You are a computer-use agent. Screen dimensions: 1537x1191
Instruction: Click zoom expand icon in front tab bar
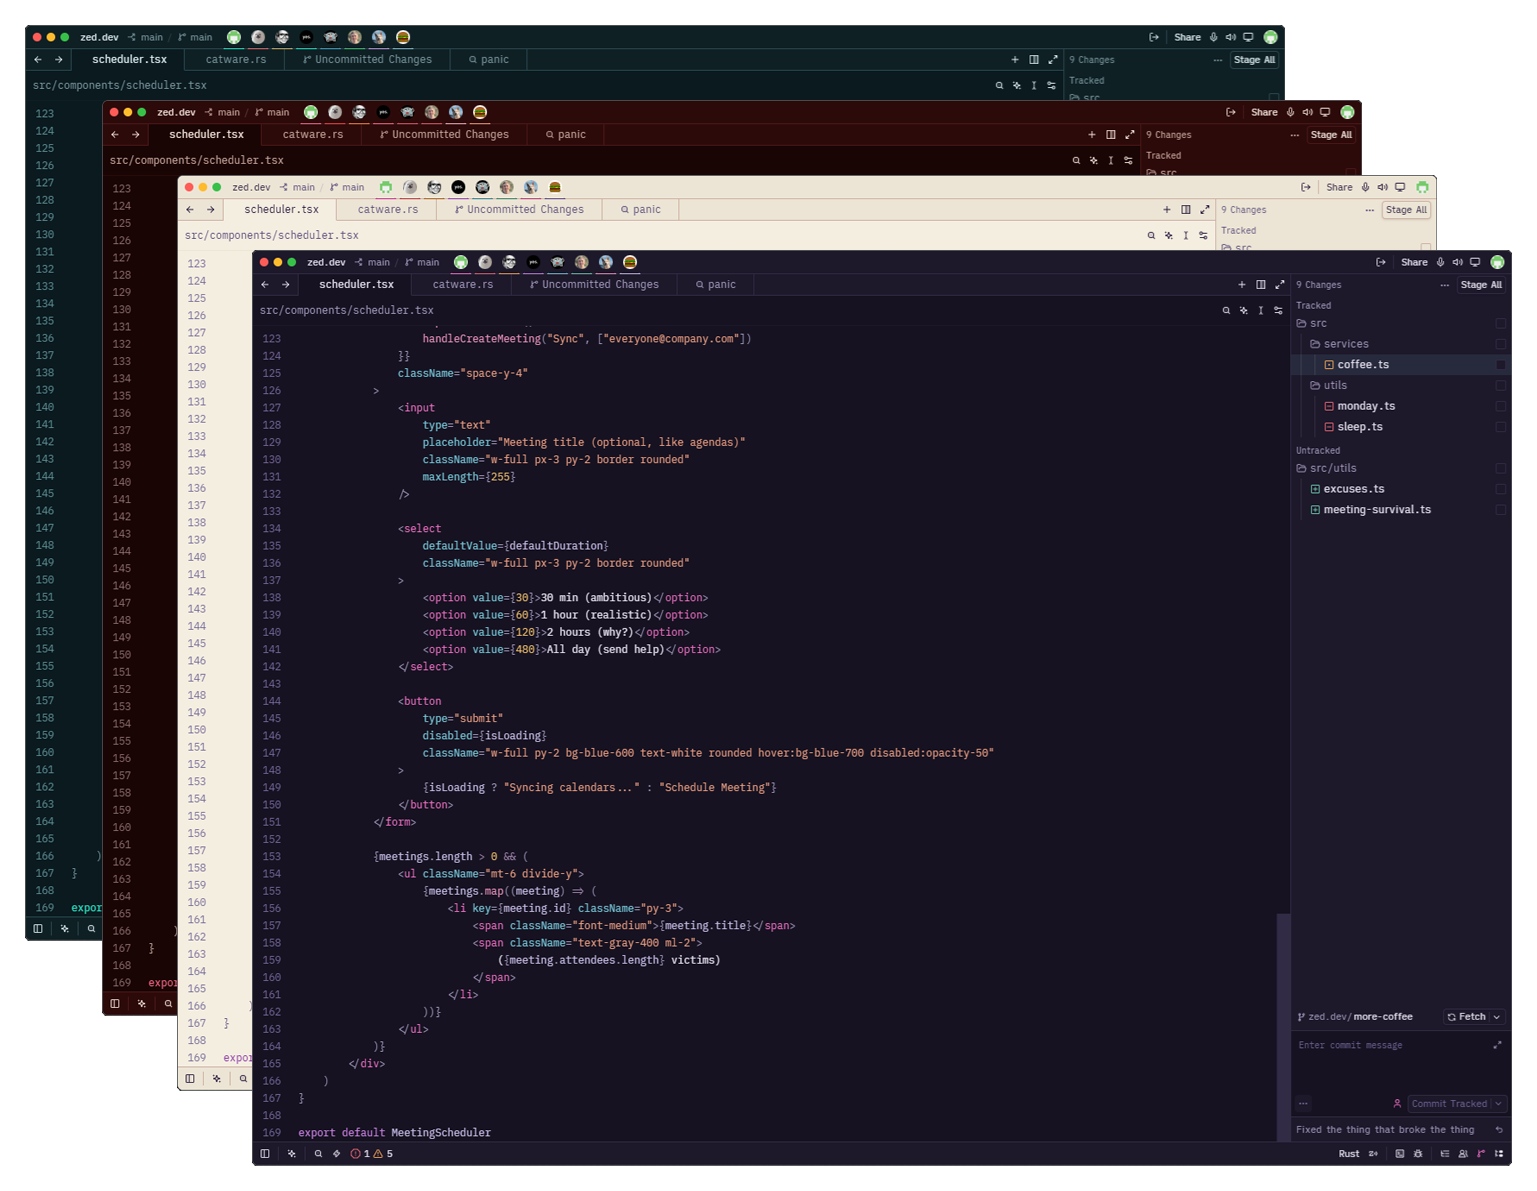pos(1280,285)
